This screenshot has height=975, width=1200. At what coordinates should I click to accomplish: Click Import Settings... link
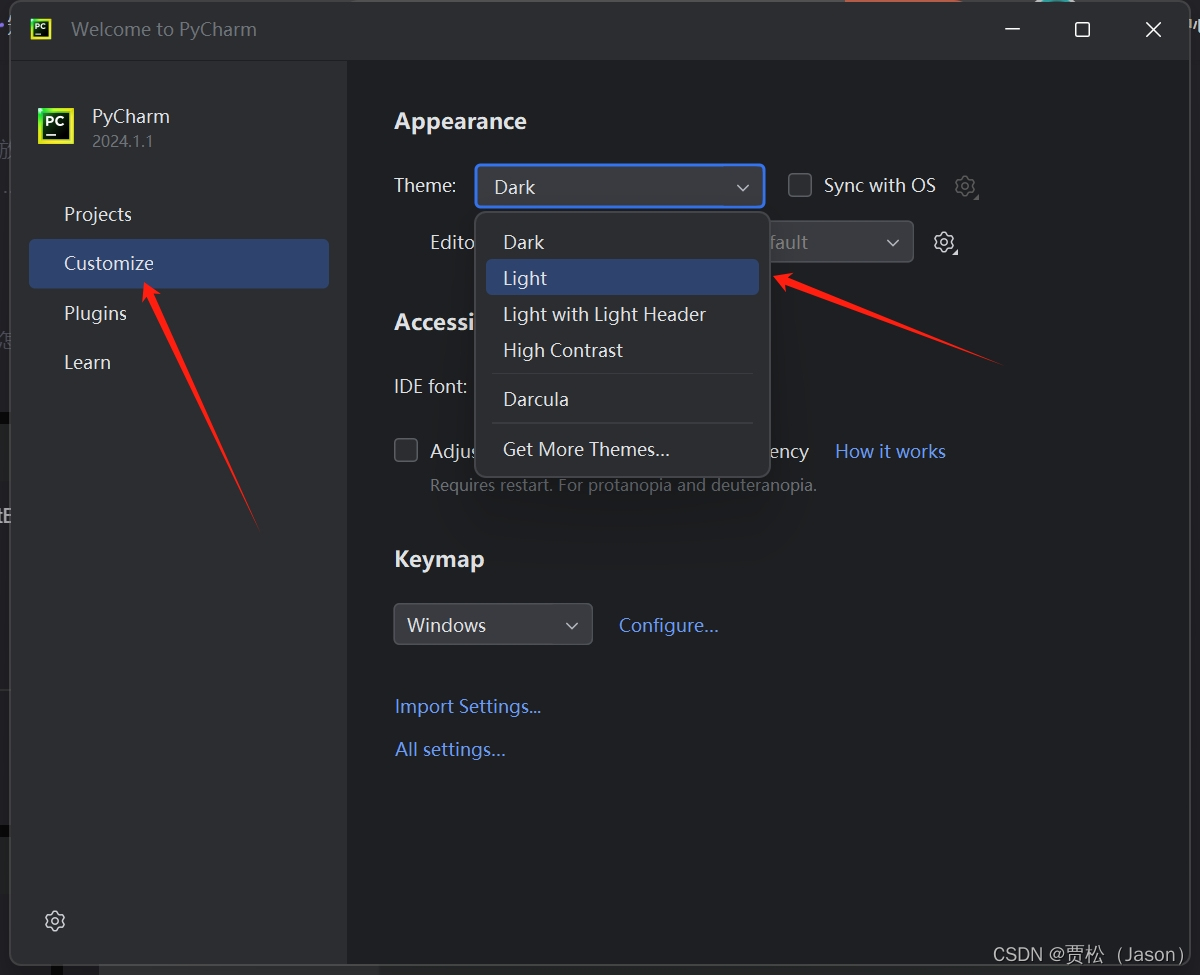coord(467,706)
